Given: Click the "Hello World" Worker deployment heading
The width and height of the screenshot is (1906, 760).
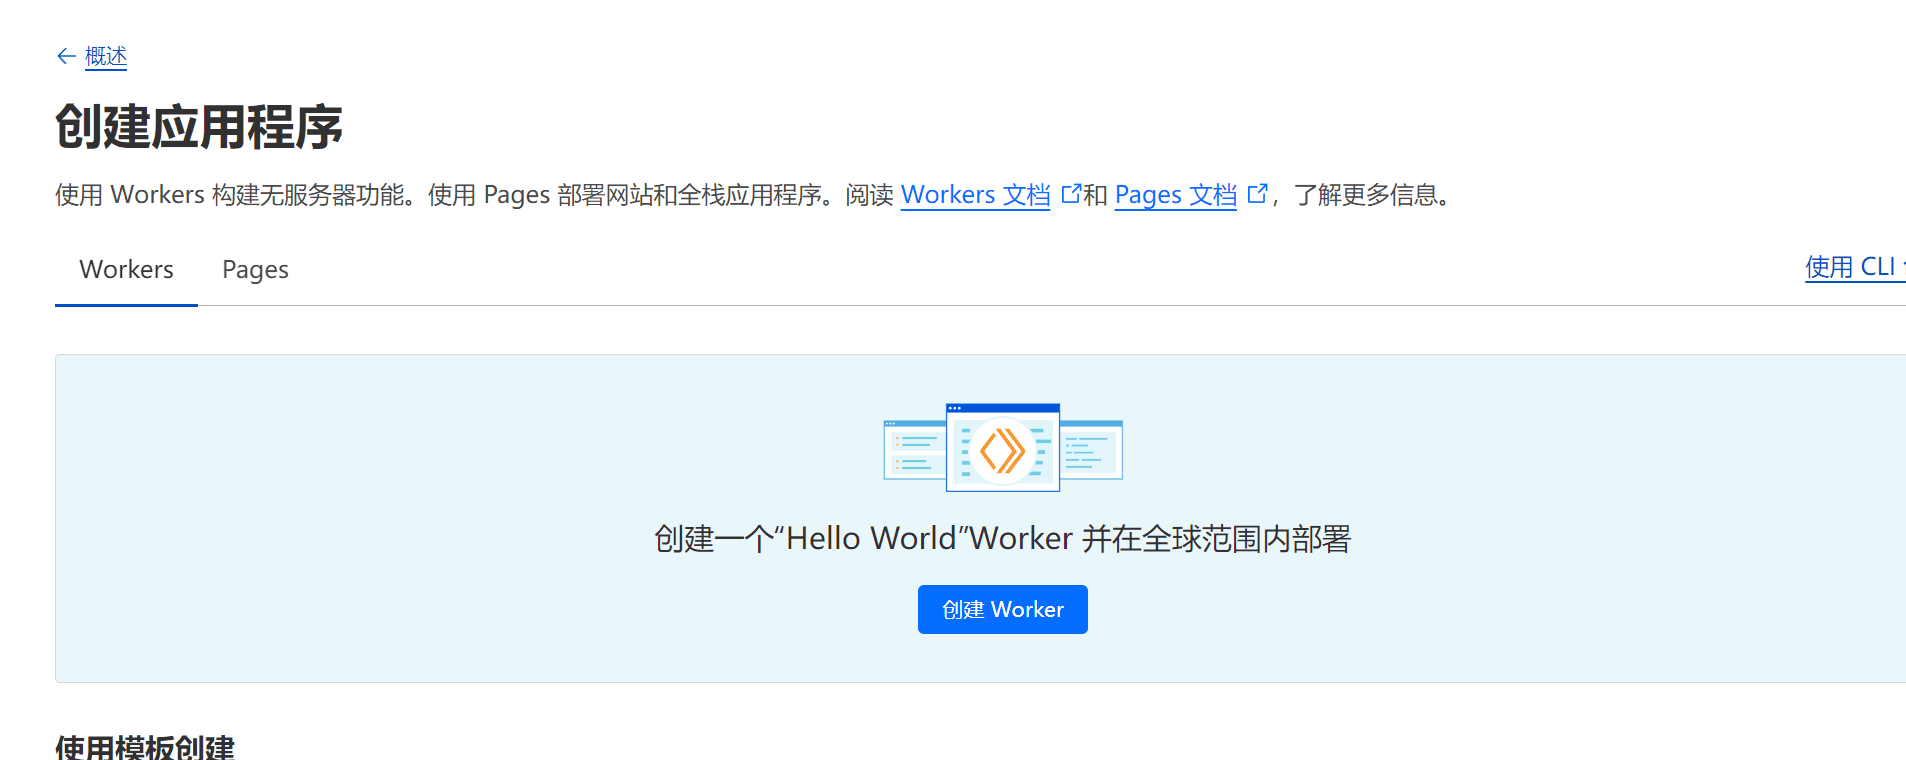Looking at the screenshot, I should [1002, 539].
